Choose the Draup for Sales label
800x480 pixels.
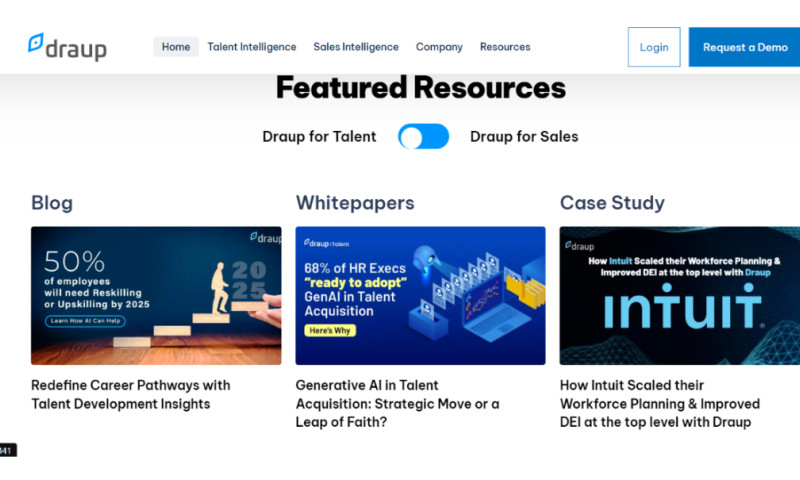coord(524,137)
